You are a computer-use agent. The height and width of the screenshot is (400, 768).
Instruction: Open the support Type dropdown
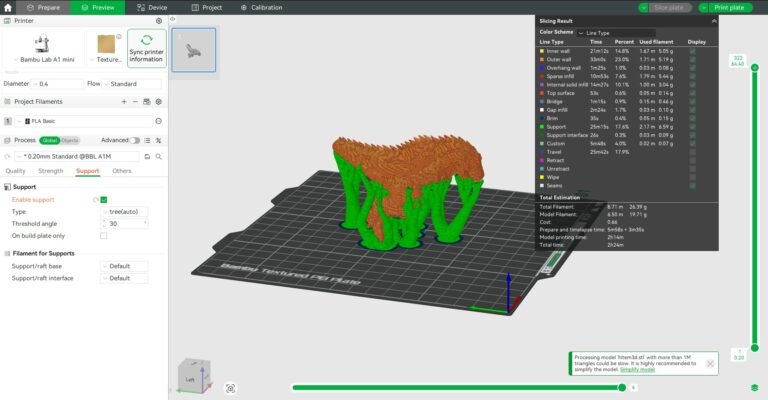(x=123, y=212)
